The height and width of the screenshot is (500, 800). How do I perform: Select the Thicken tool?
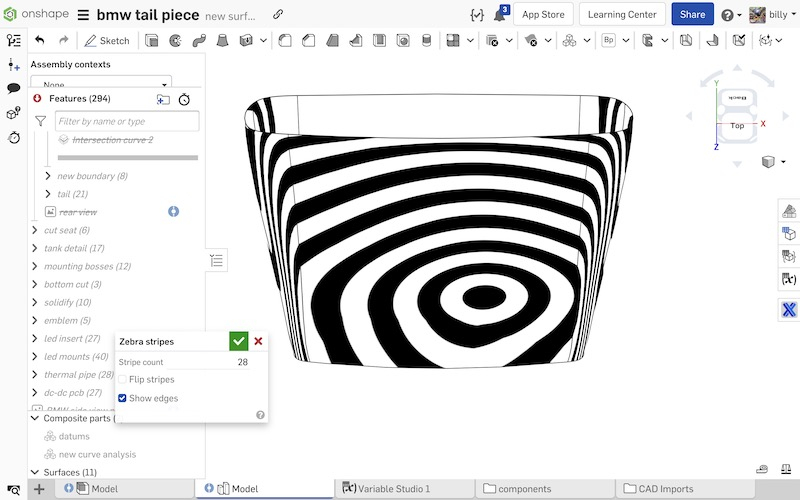click(246, 40)
